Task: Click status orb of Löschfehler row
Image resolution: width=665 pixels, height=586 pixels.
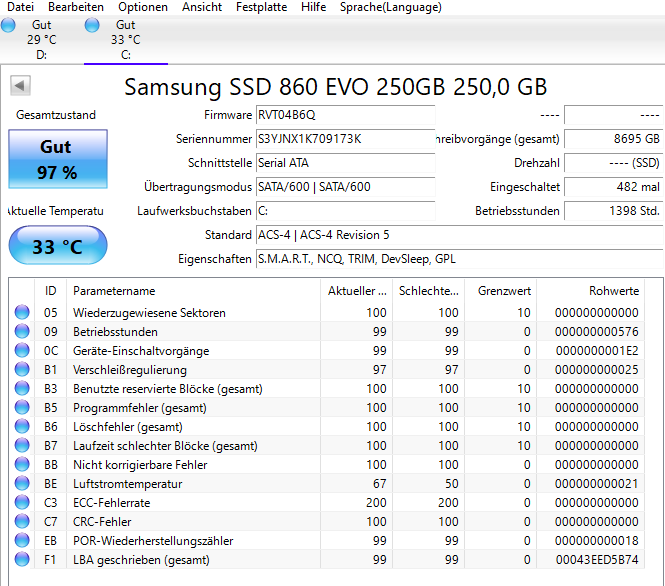Action: [x=22, y=426]
